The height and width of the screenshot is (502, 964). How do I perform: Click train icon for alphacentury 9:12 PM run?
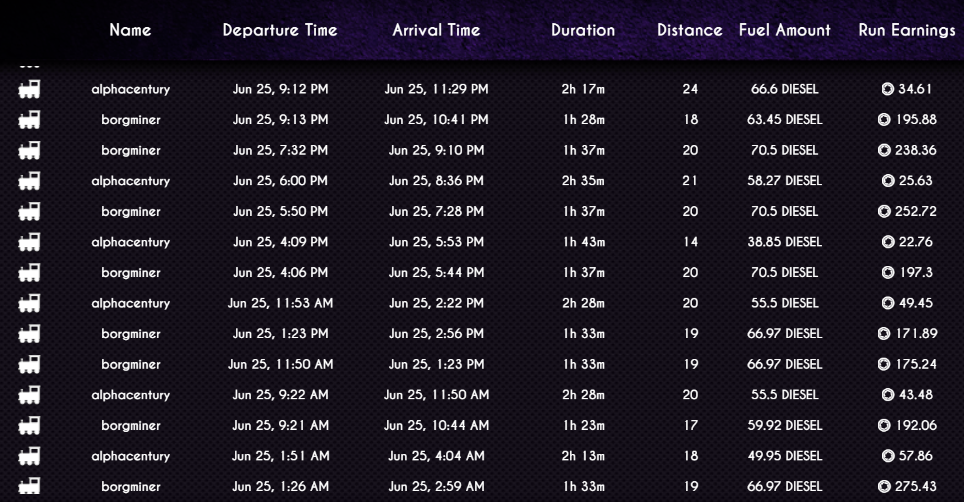pyautogui.click(x=29, y=89)
